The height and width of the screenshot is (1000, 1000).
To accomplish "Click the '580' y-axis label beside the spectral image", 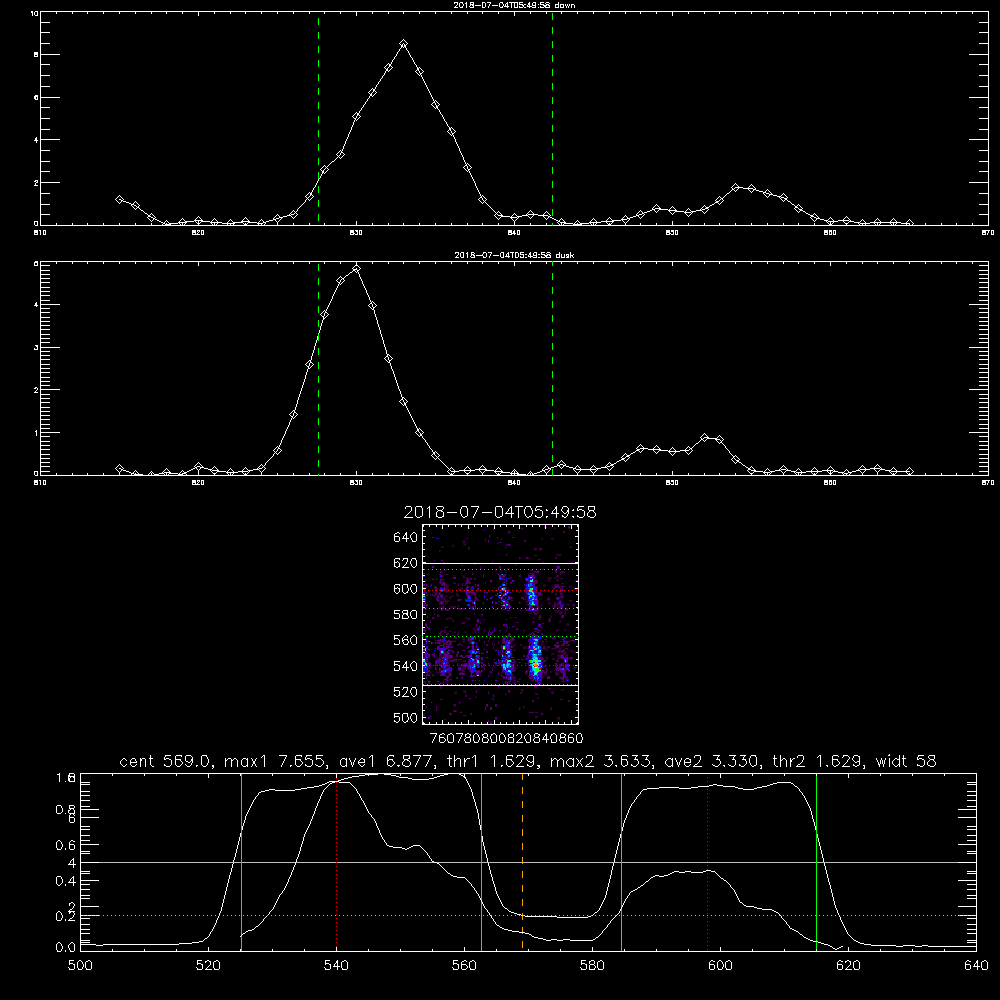I will tap(406, 615).
